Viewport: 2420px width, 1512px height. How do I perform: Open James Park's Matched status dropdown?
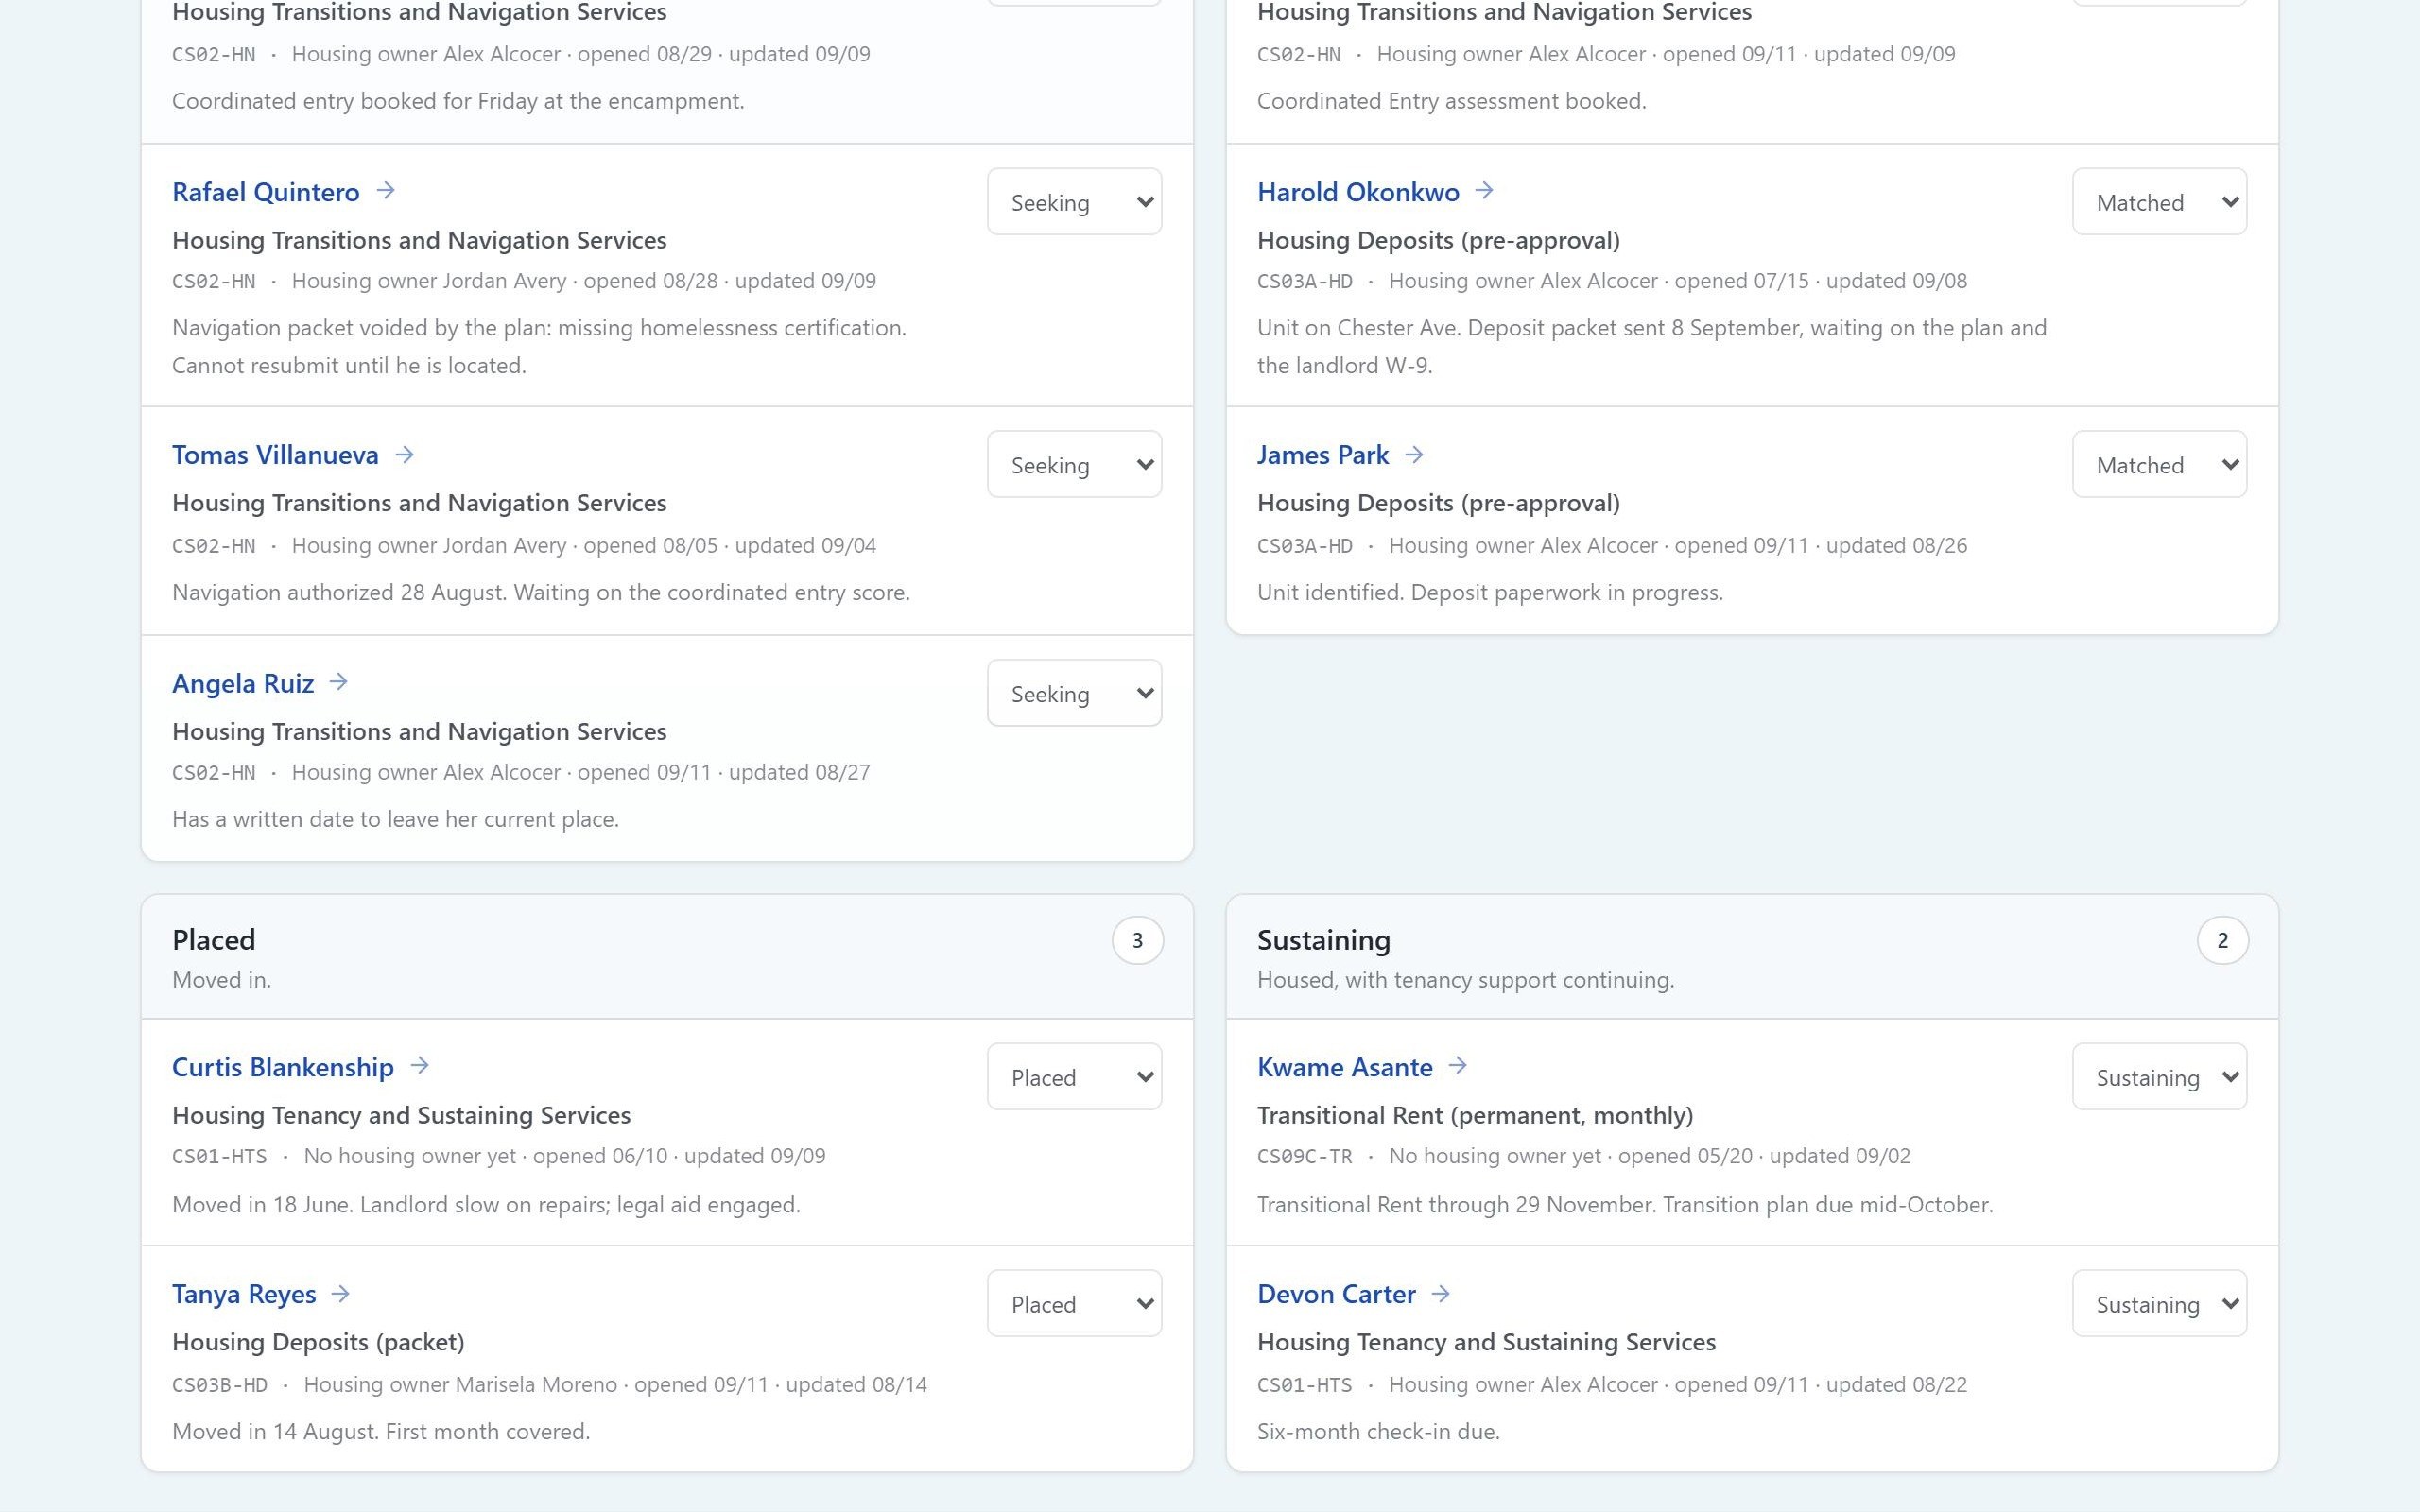point(2159,465)
